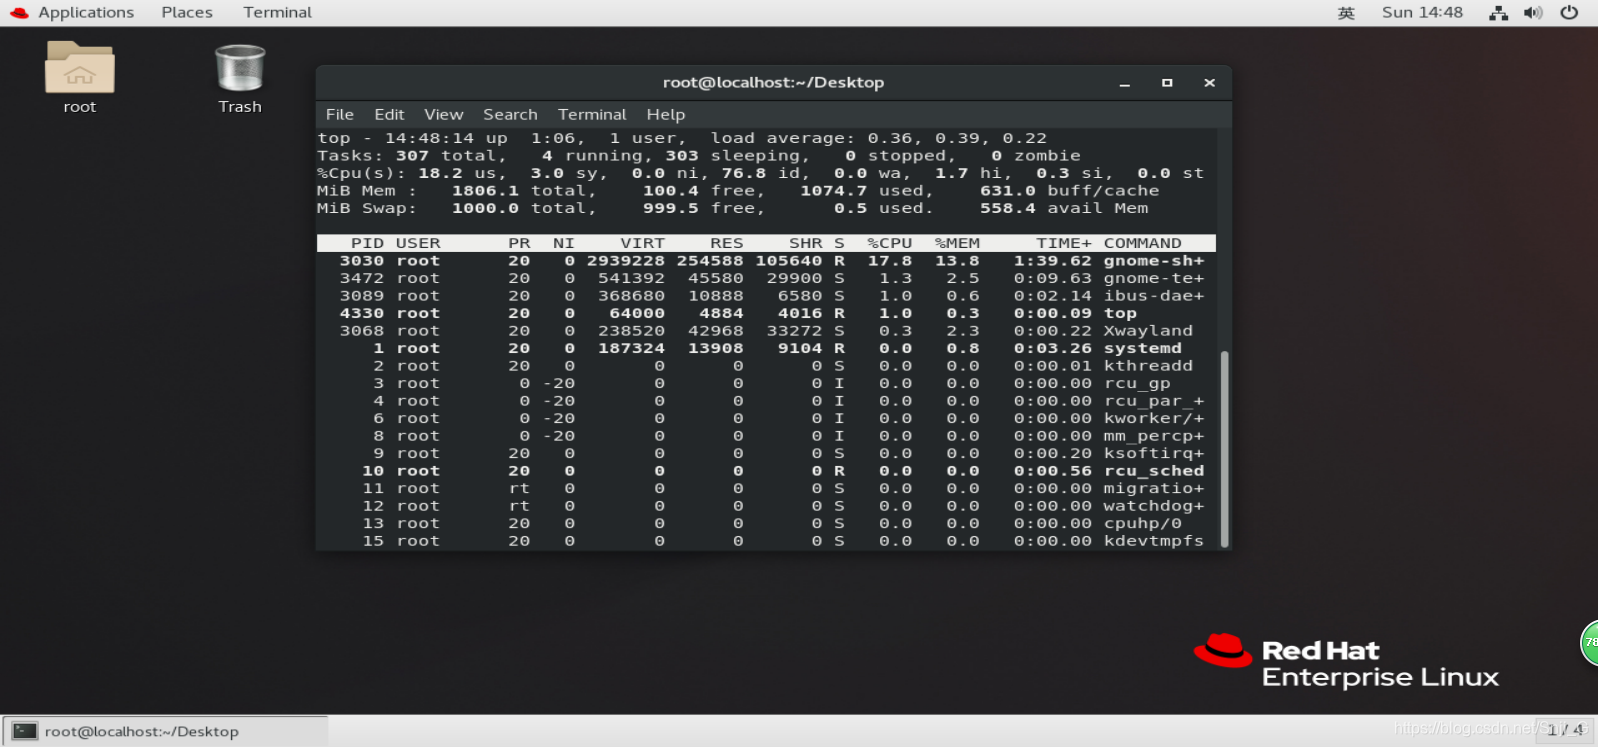Image resolution: width=1598 pixels, height=747 pixels.
Task: Click the systemd process row
Action: point(766,349)
